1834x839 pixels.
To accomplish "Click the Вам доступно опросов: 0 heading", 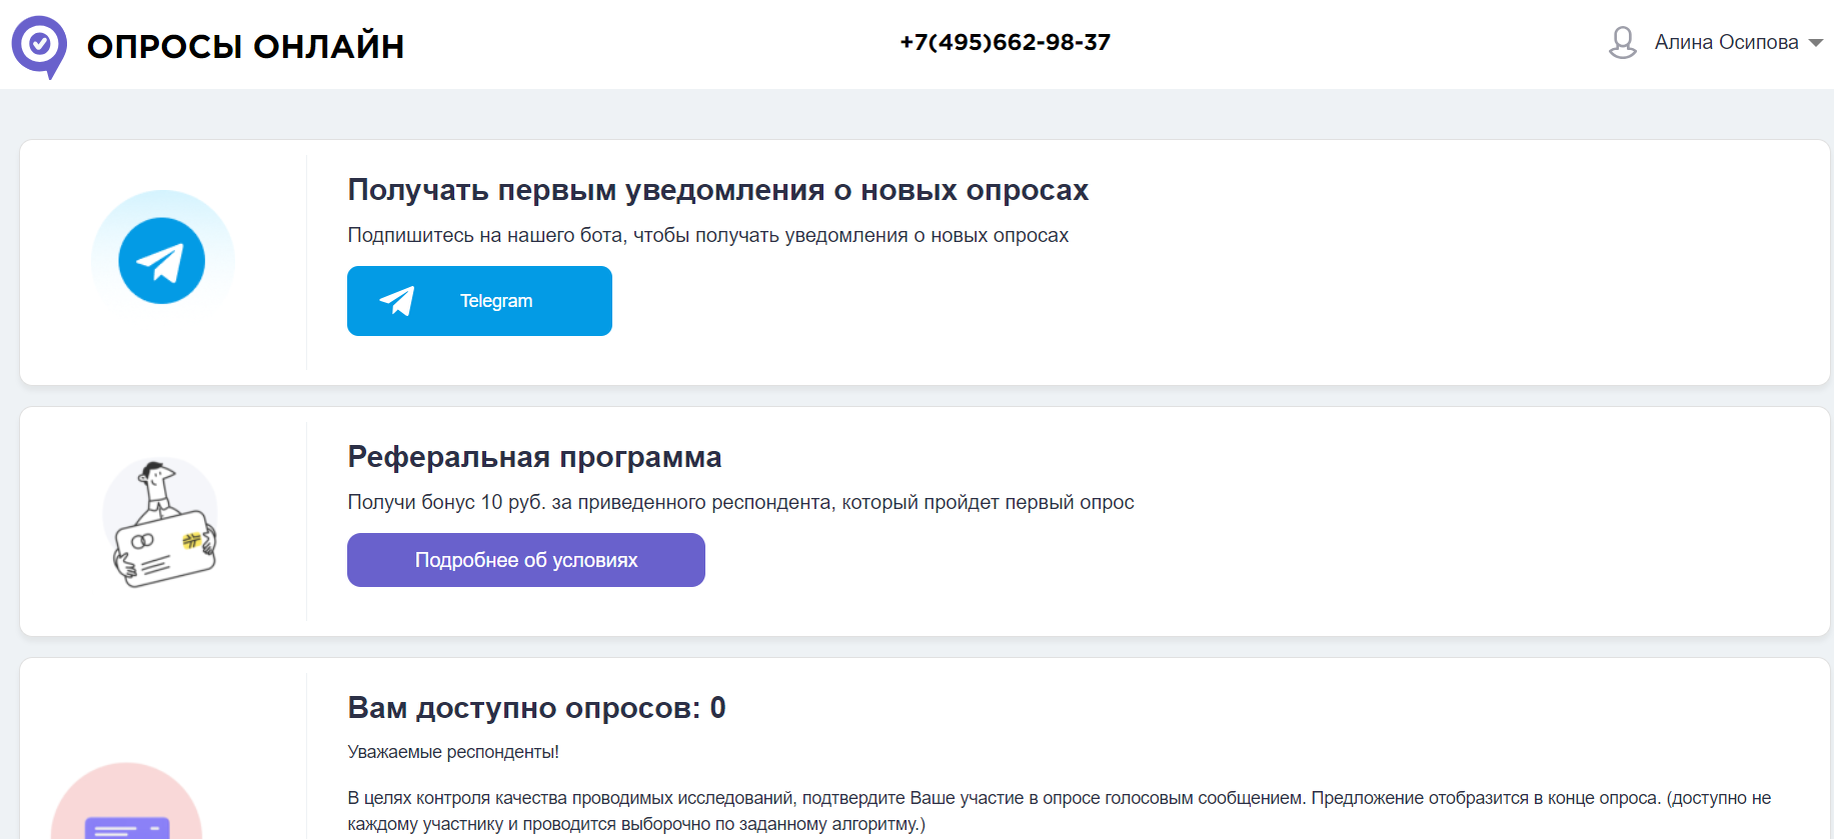I will [537, 707].
